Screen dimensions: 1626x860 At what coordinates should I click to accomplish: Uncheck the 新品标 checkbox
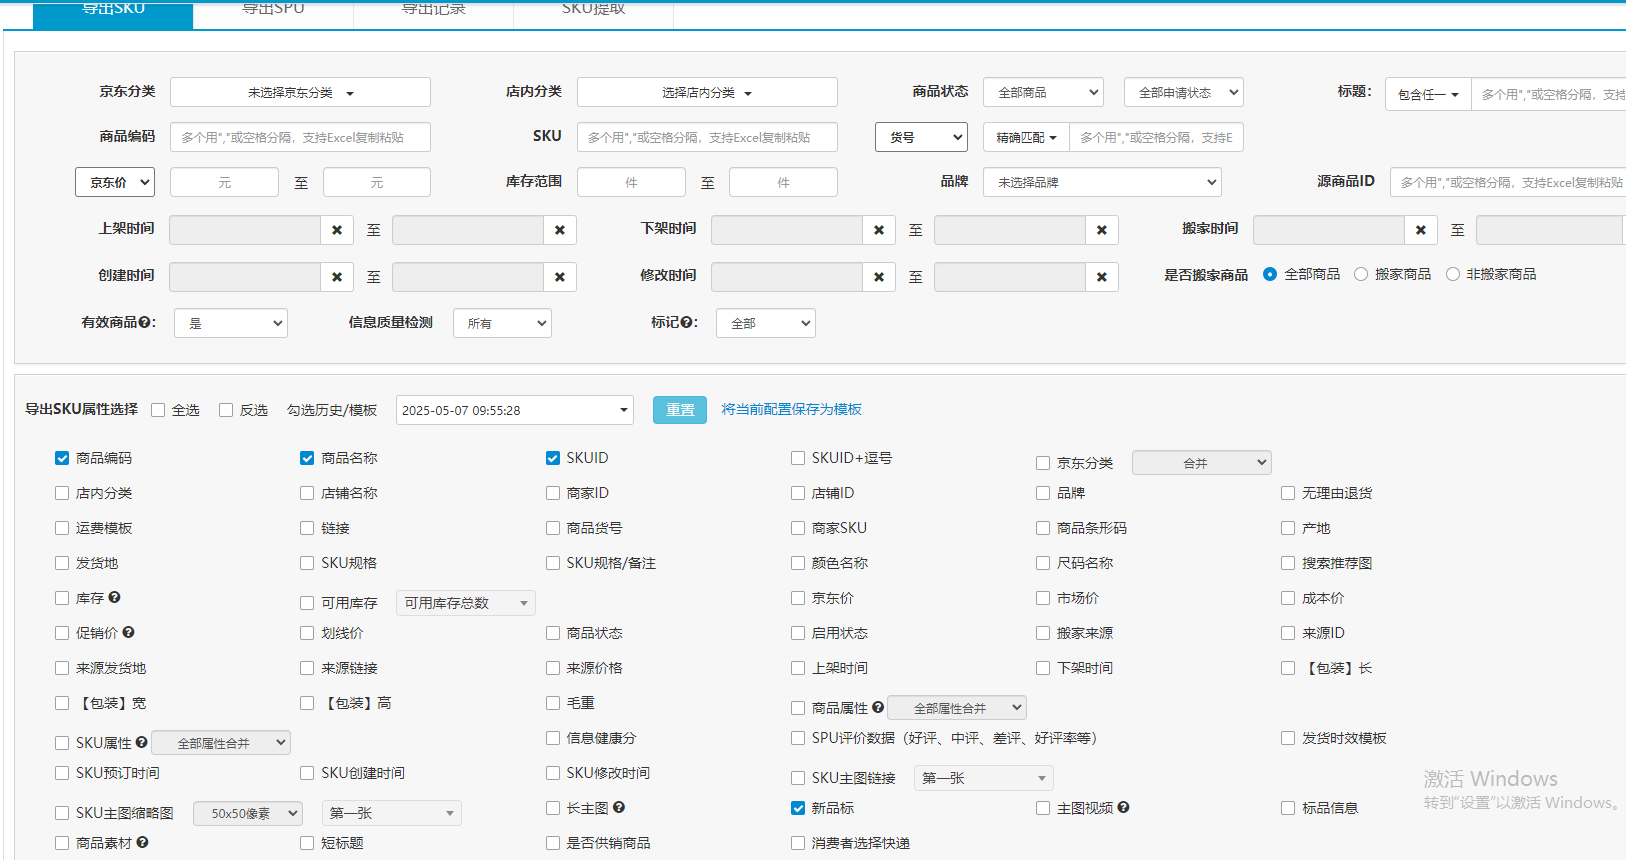[x=798, y=808]
